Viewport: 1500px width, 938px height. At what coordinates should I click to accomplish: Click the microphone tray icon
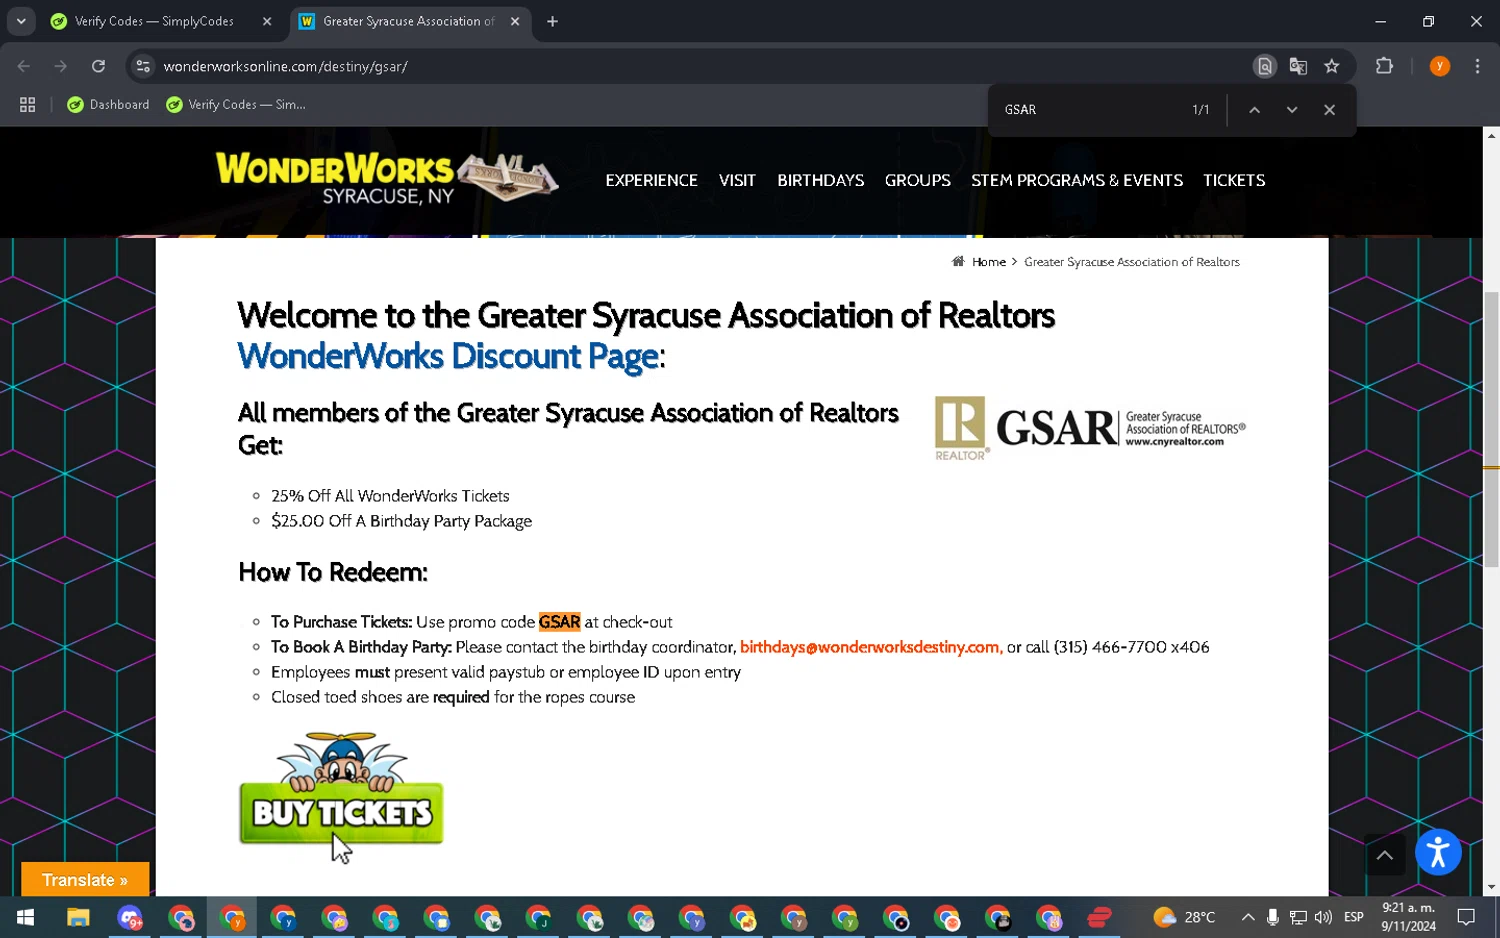coord(1273,917)
